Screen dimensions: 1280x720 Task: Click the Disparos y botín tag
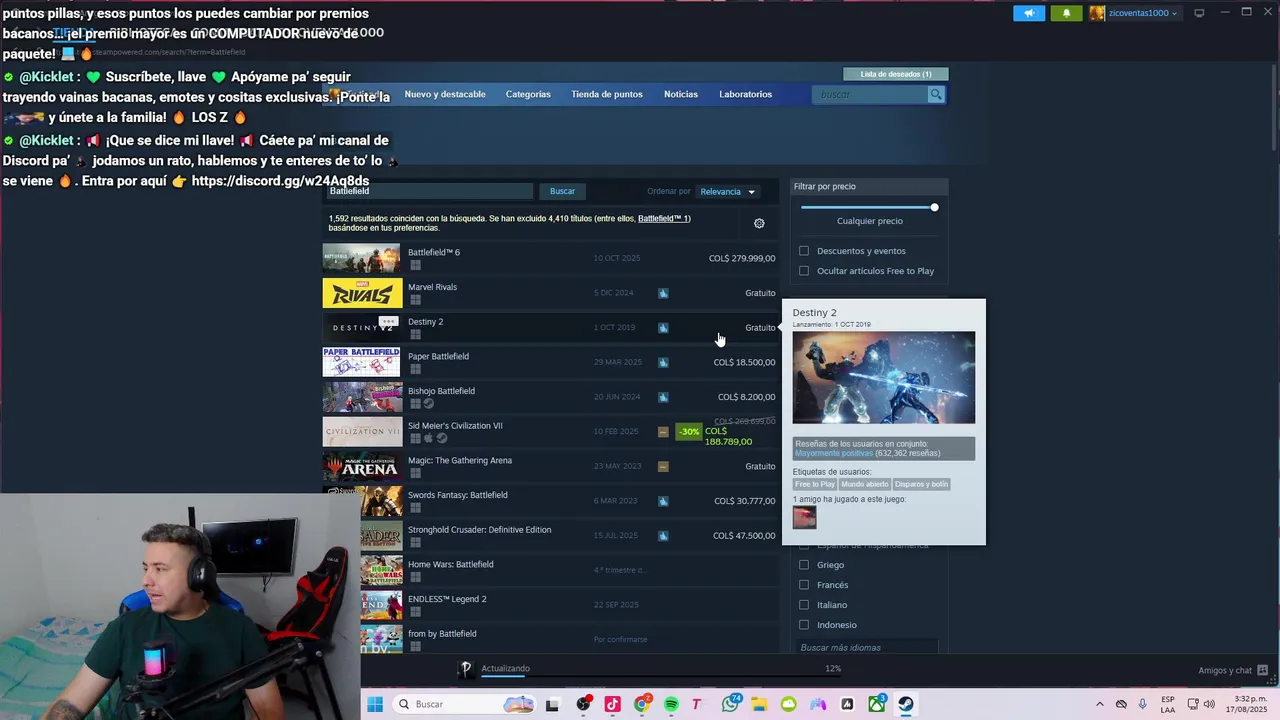tap(921, 484)
